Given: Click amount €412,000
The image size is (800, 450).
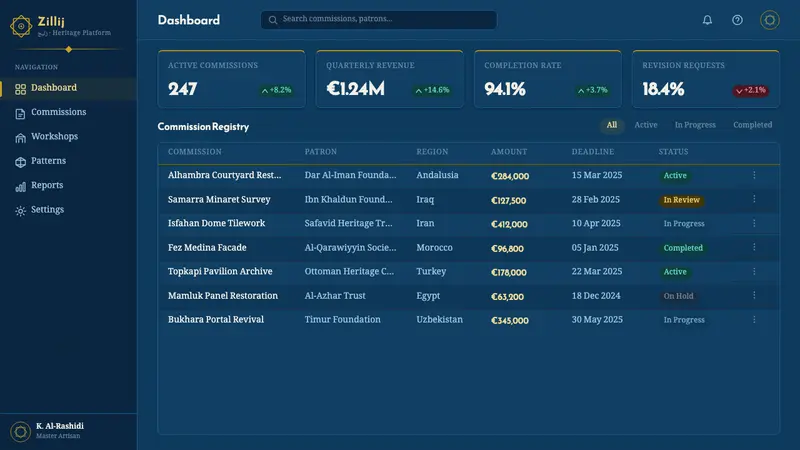Looking at the screenshot, I should tap(509, 224).
